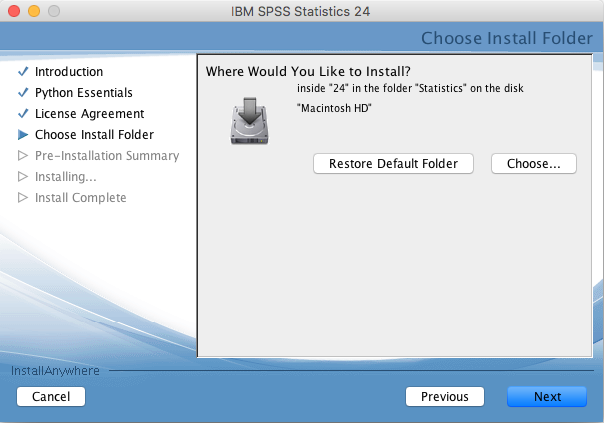Viewport: 604px width, 423px height.
Task: Select the Python Essentials step label
Action: (x=84, y=93)
